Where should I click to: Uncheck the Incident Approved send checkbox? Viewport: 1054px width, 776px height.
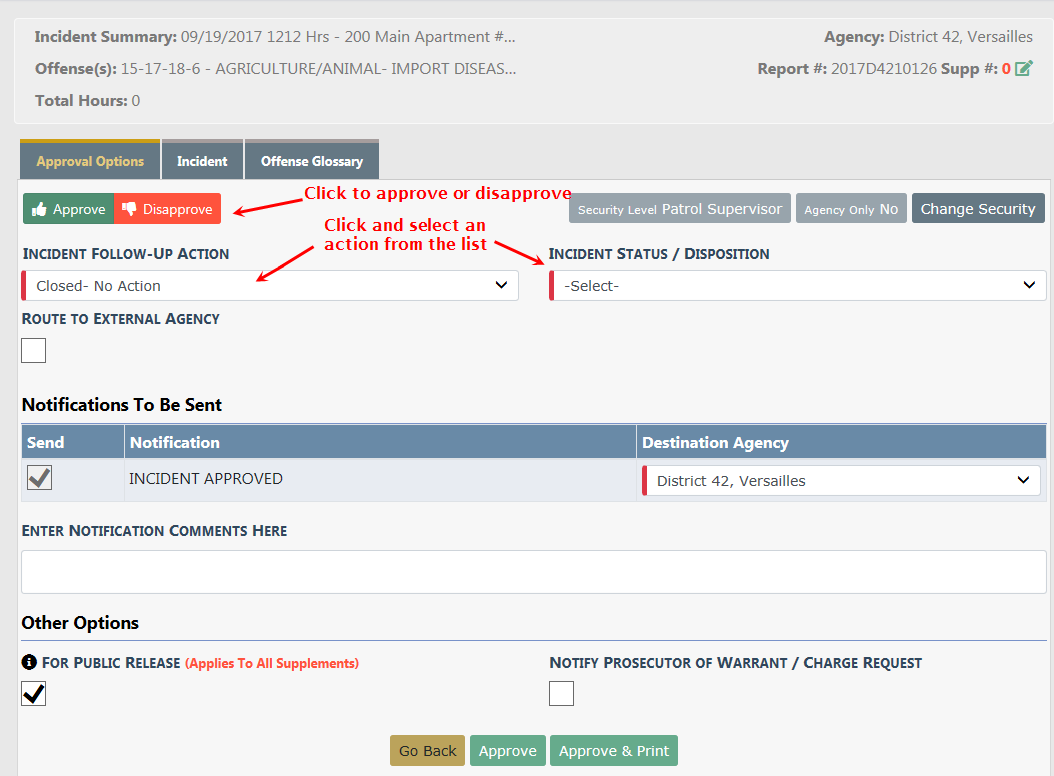[40, 479]
